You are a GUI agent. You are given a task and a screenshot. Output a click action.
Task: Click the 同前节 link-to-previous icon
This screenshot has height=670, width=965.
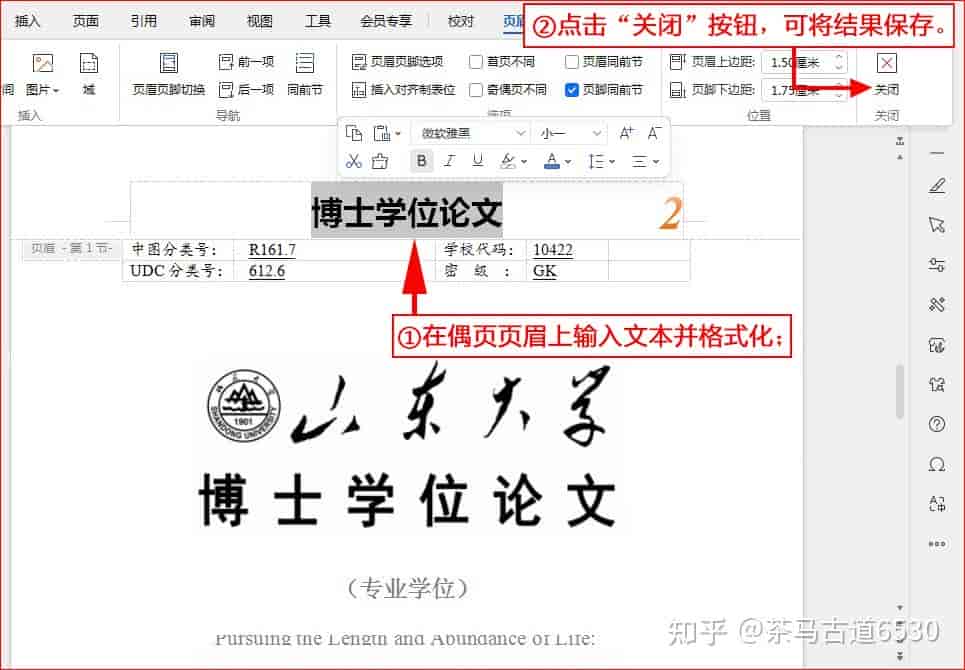coord(305,63)
